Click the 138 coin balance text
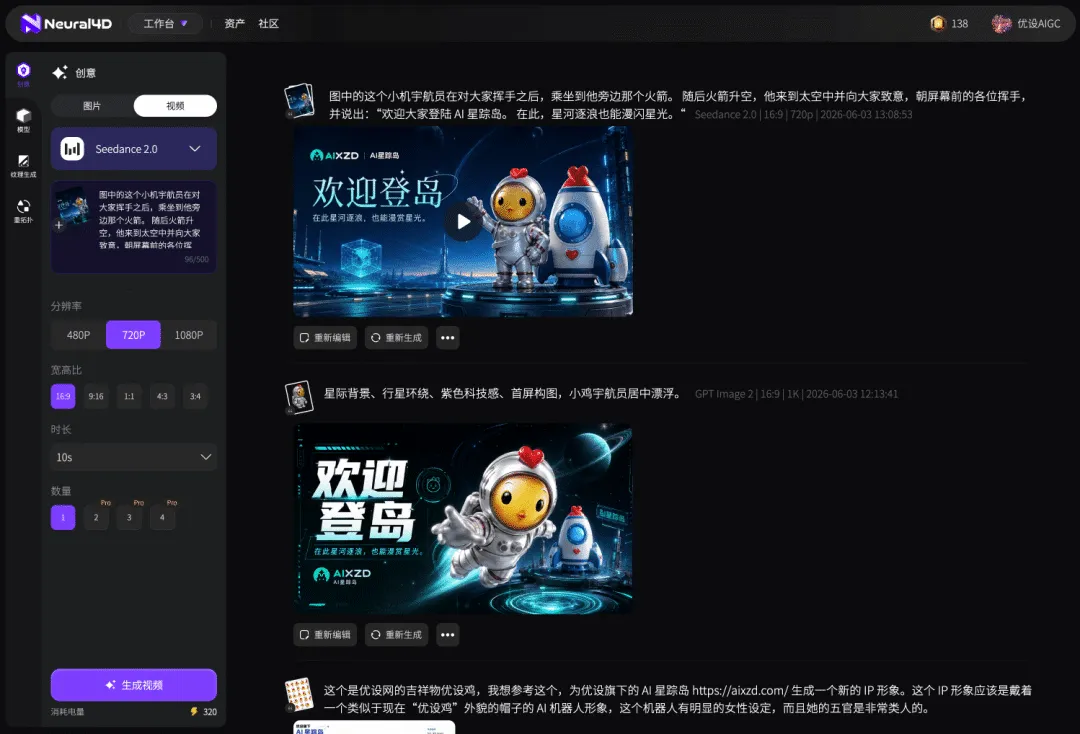The height and width of the screenshot is (734, 1080). point(959,23)
